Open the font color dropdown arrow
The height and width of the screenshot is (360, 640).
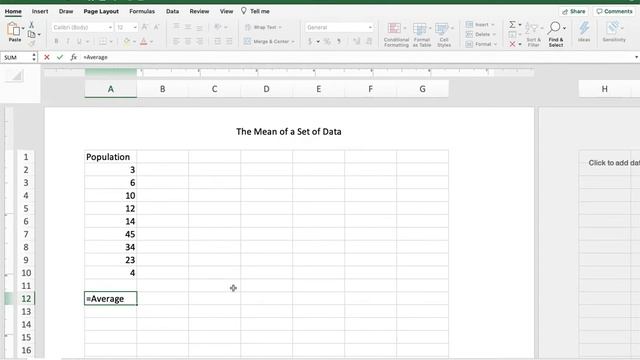click(x=151, y=42)
